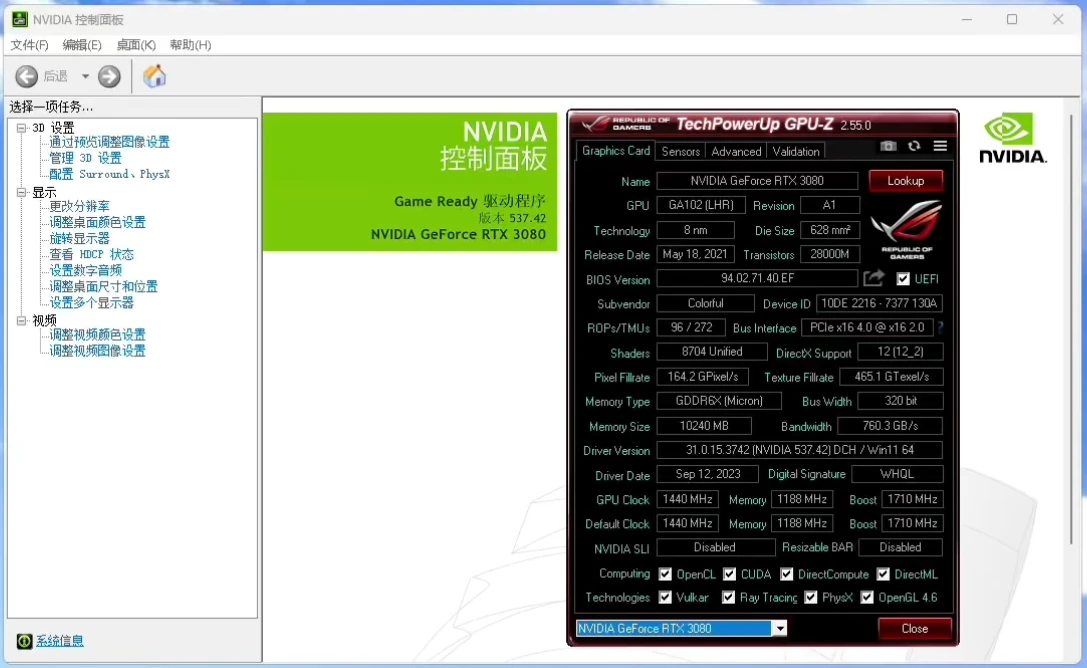The height and width of the screenshot is (668, 1087).
Task: Open 通过预览调整图像设置 task
Action: point(110,142)
